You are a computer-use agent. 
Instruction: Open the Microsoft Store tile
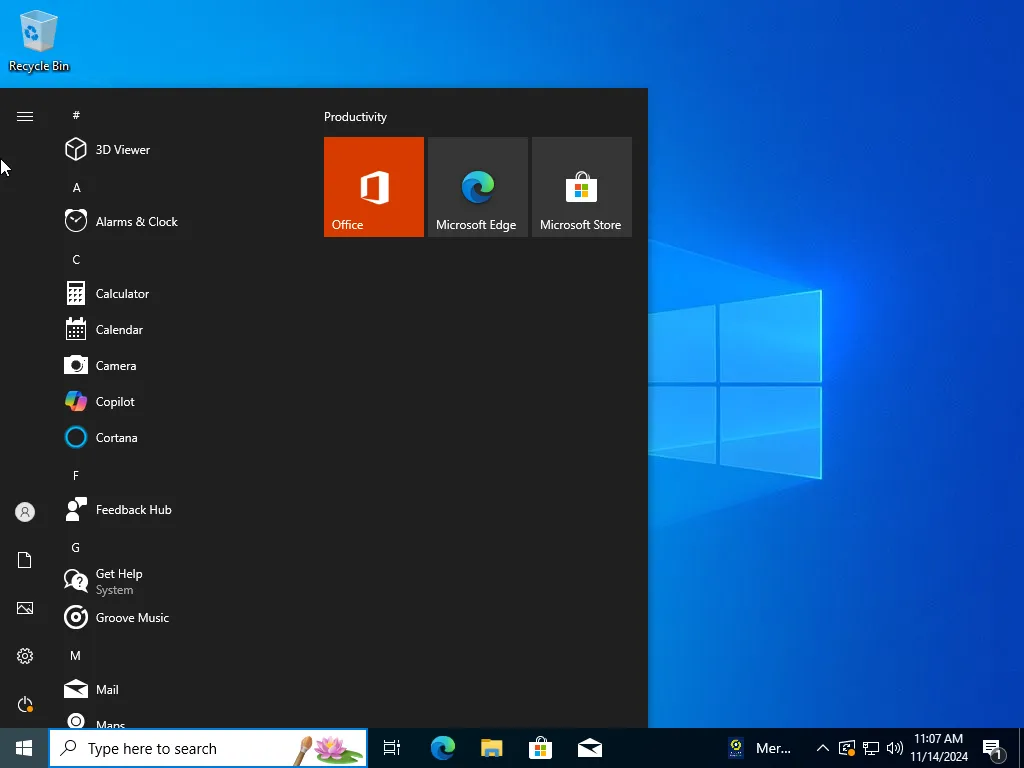[x=581, y=187]
